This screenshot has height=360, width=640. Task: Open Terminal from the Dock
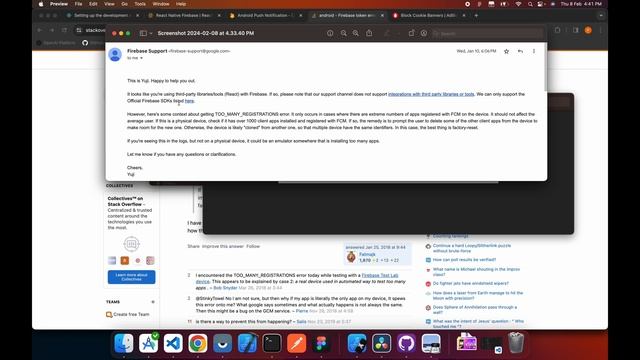pos(272,343)
